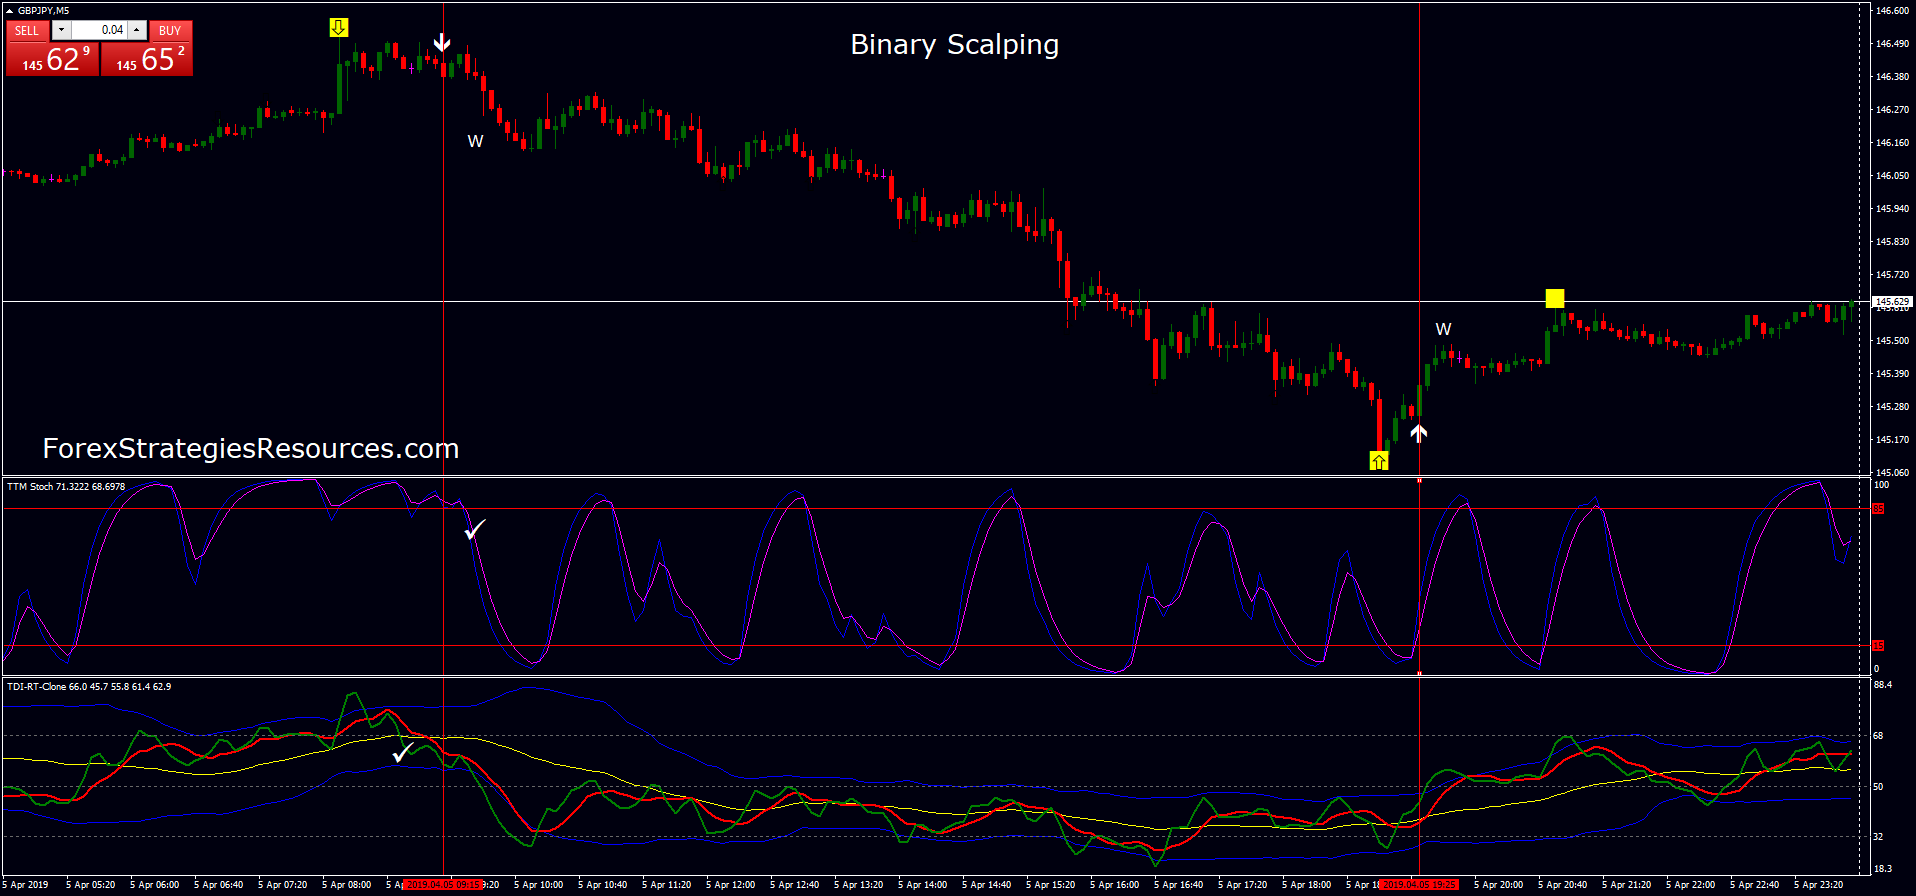Decrease lot volume with the down arrow
The width and height of the screenshot is (1916, 896).
coord(61,30)
